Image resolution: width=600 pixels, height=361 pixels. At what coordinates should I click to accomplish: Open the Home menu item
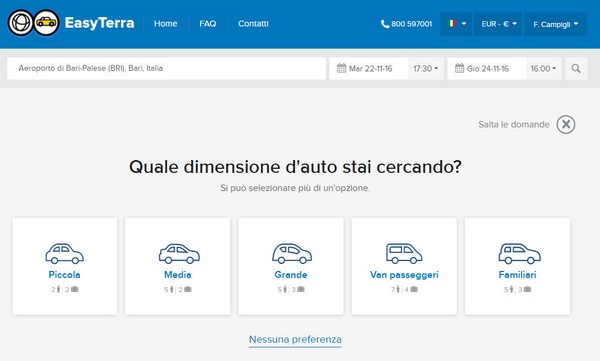coord(165,24)
